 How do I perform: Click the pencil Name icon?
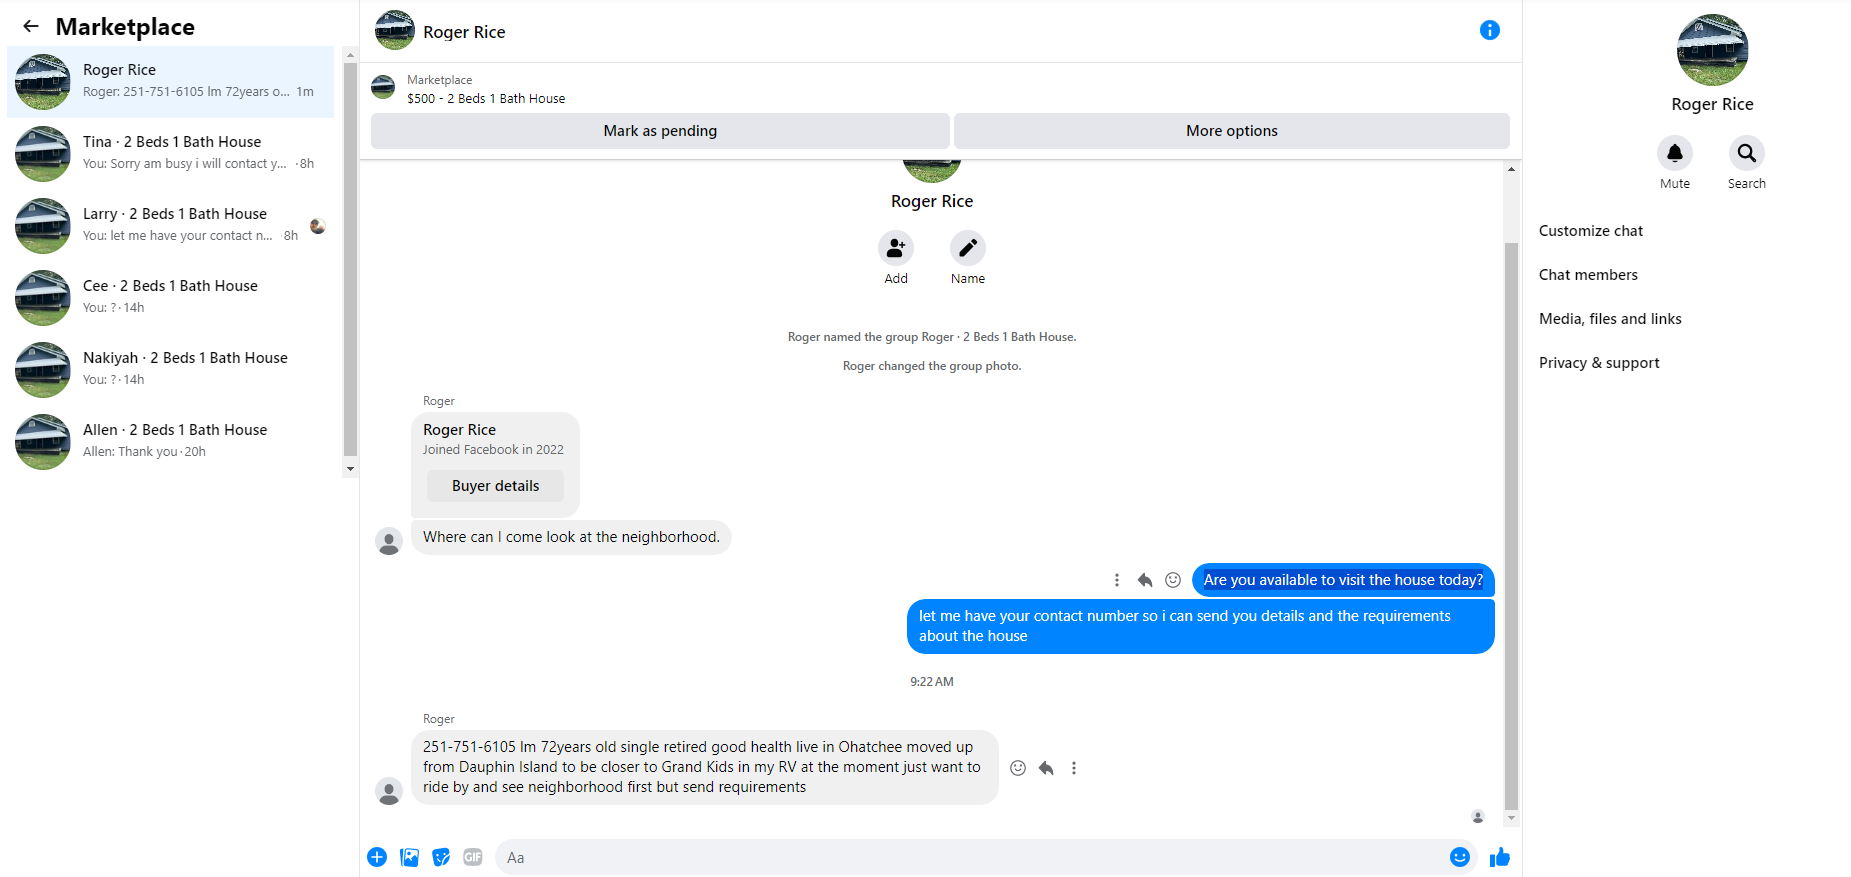click(967, 248)
